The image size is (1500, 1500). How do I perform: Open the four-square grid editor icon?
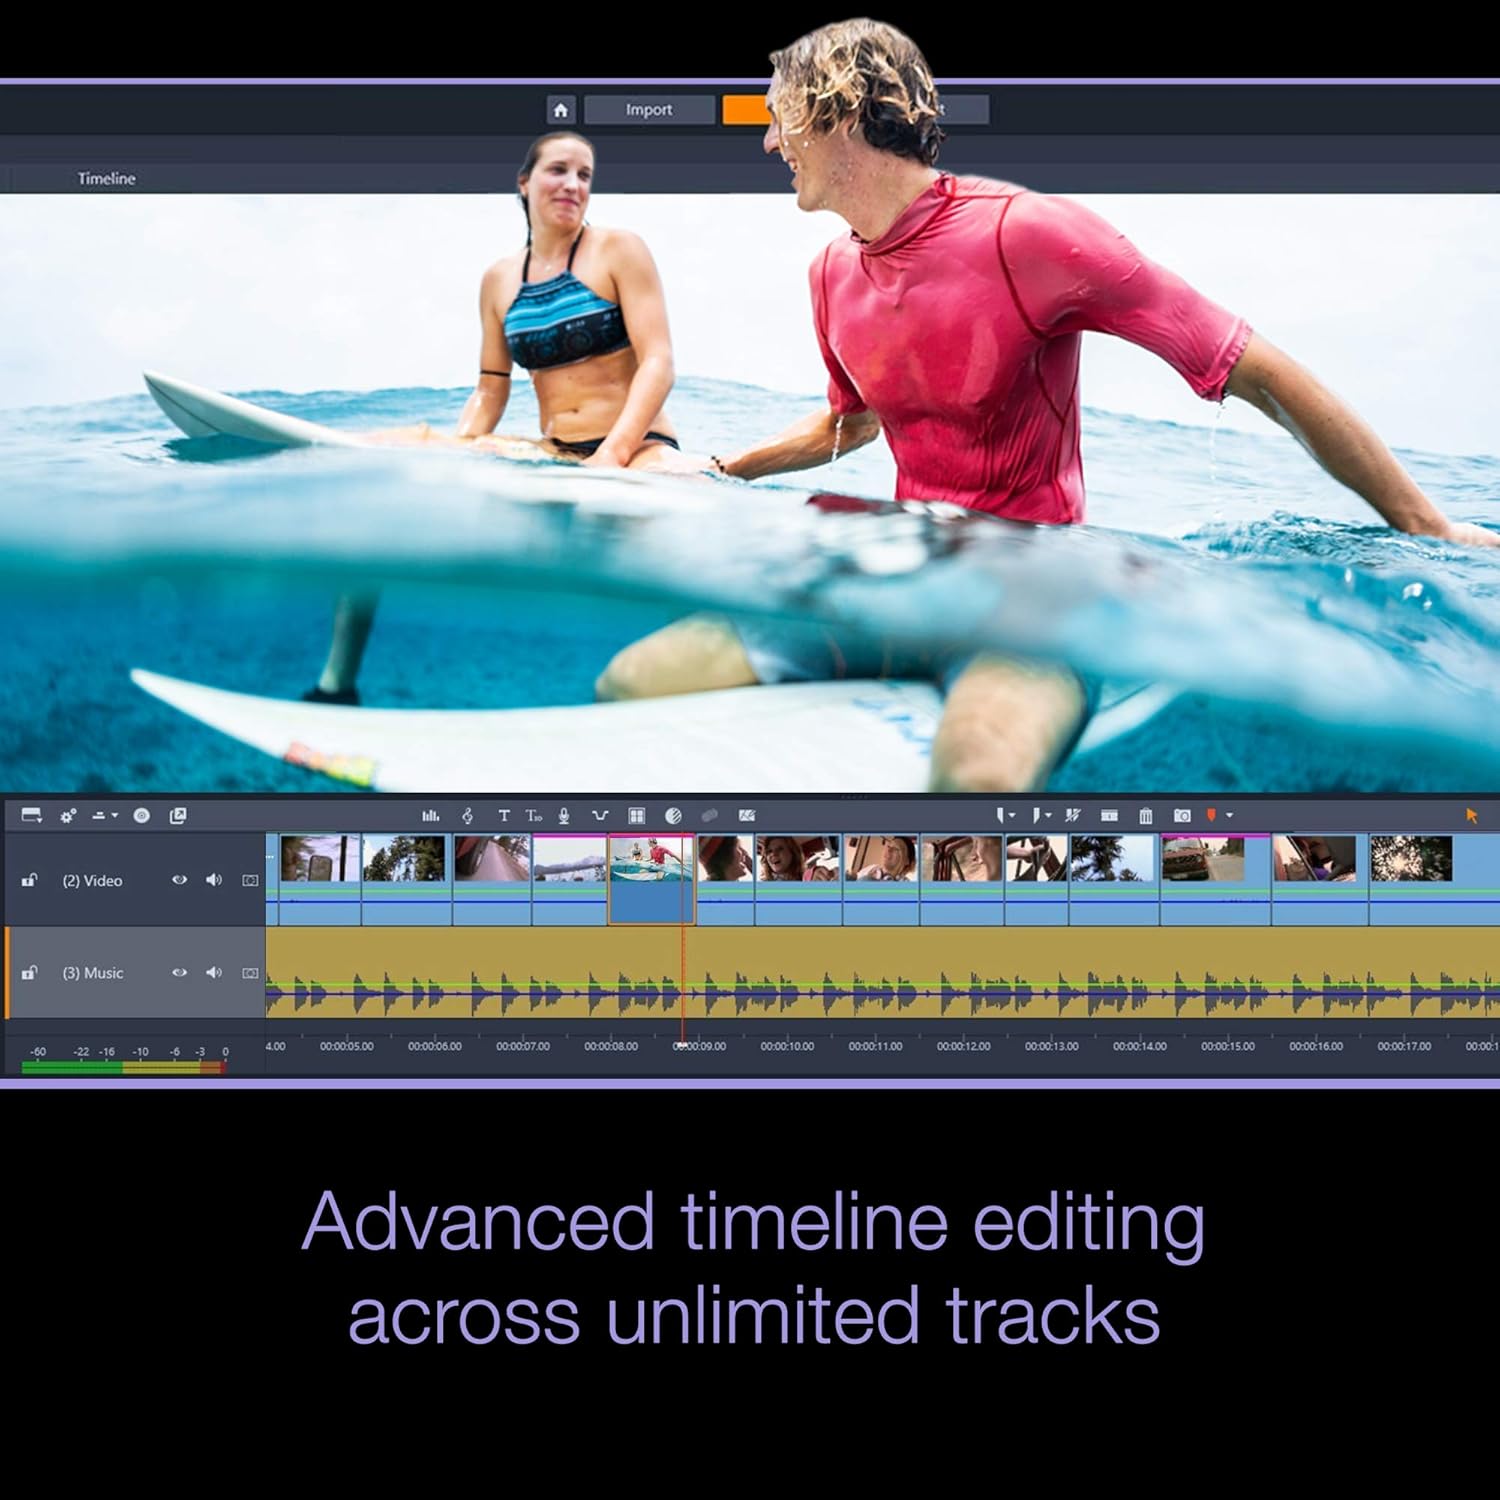637,816
